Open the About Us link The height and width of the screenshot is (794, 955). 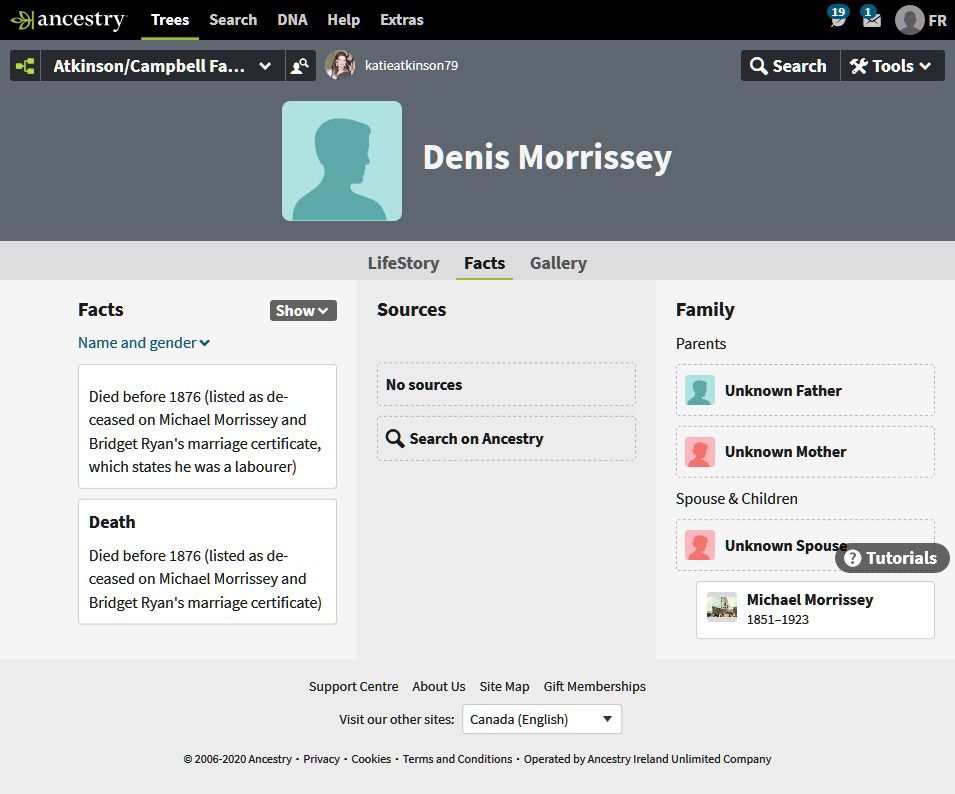tap(439, 686)
